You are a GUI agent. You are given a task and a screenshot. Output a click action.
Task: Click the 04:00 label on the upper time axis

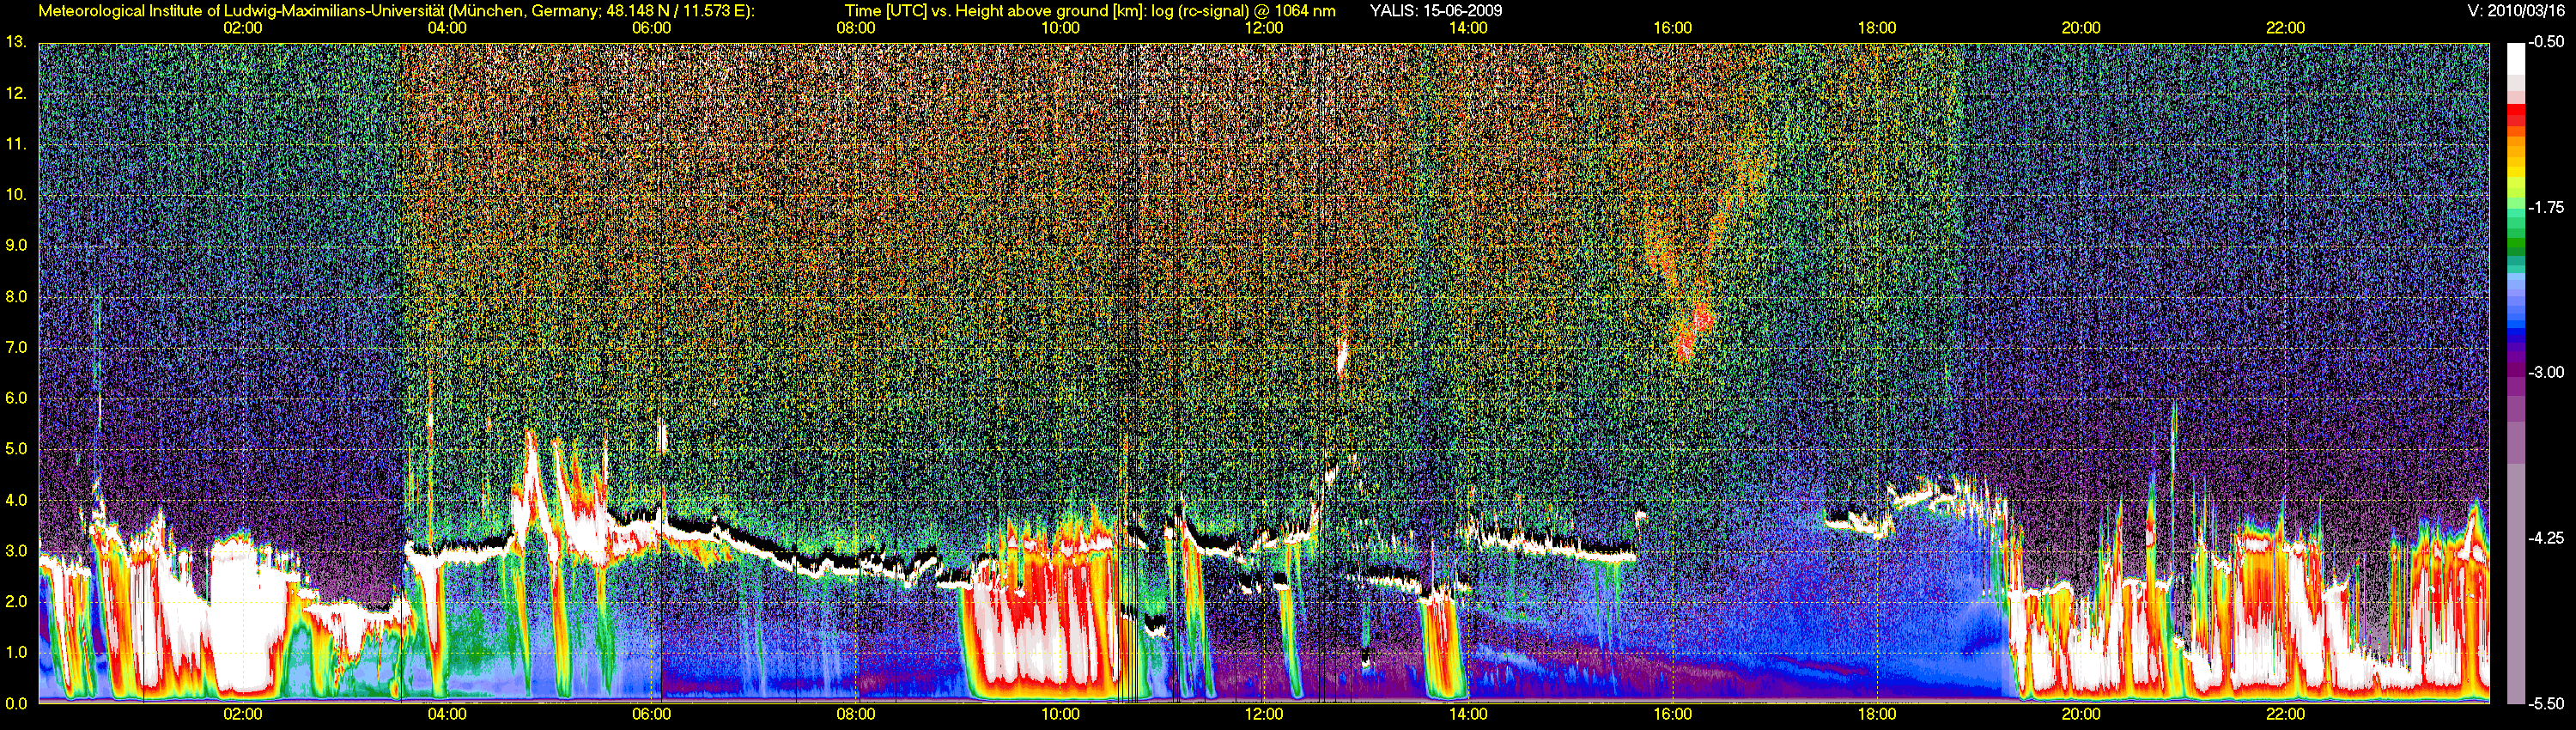(x=447, y=28)
